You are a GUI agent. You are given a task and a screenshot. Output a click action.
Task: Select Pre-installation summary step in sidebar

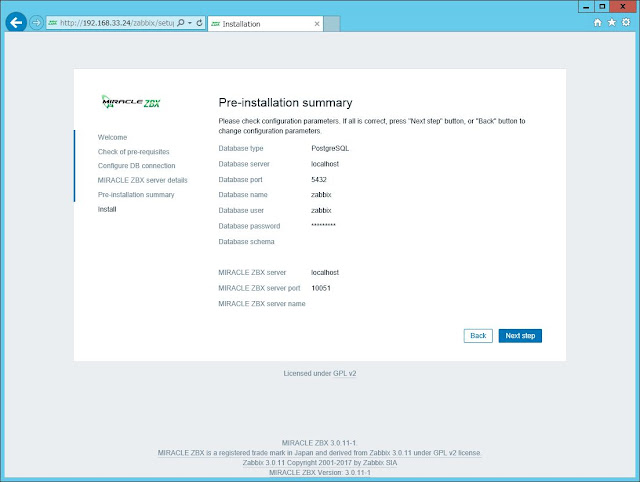coord(136,195)
